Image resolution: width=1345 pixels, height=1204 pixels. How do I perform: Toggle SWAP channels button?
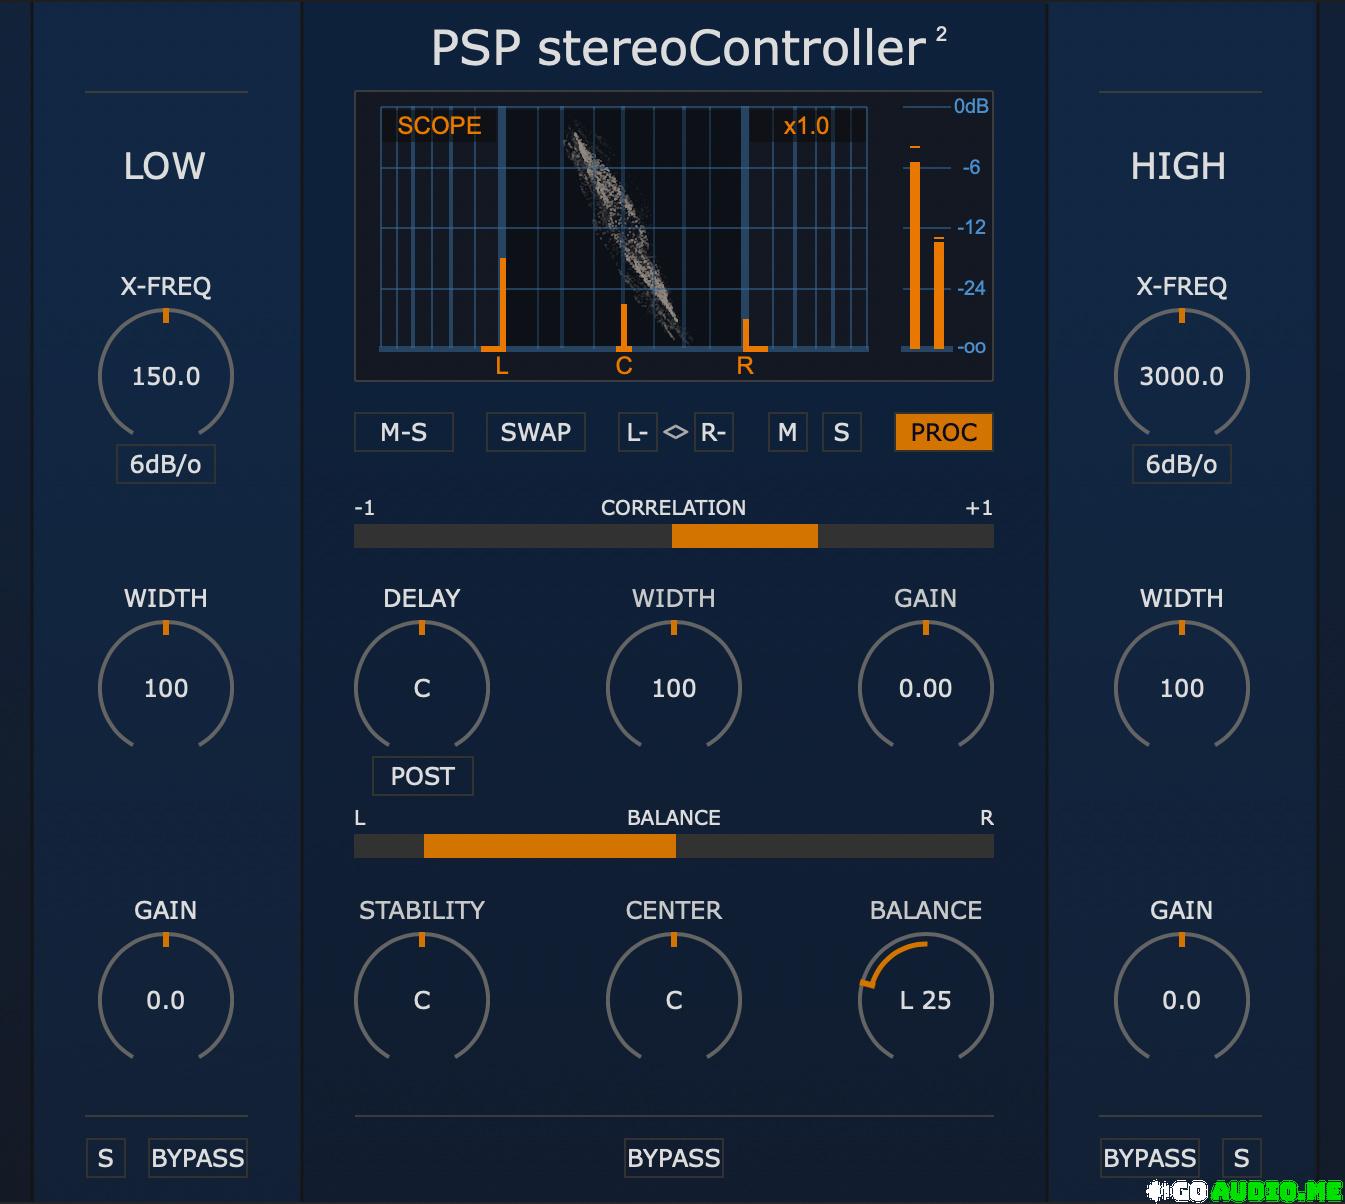coord(535,433)
